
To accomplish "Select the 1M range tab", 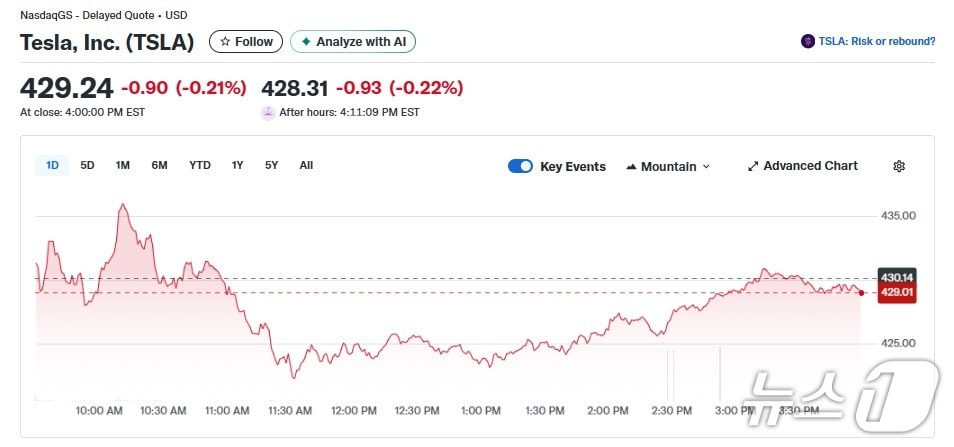I will pyautogui.click(x=123, y=165).
